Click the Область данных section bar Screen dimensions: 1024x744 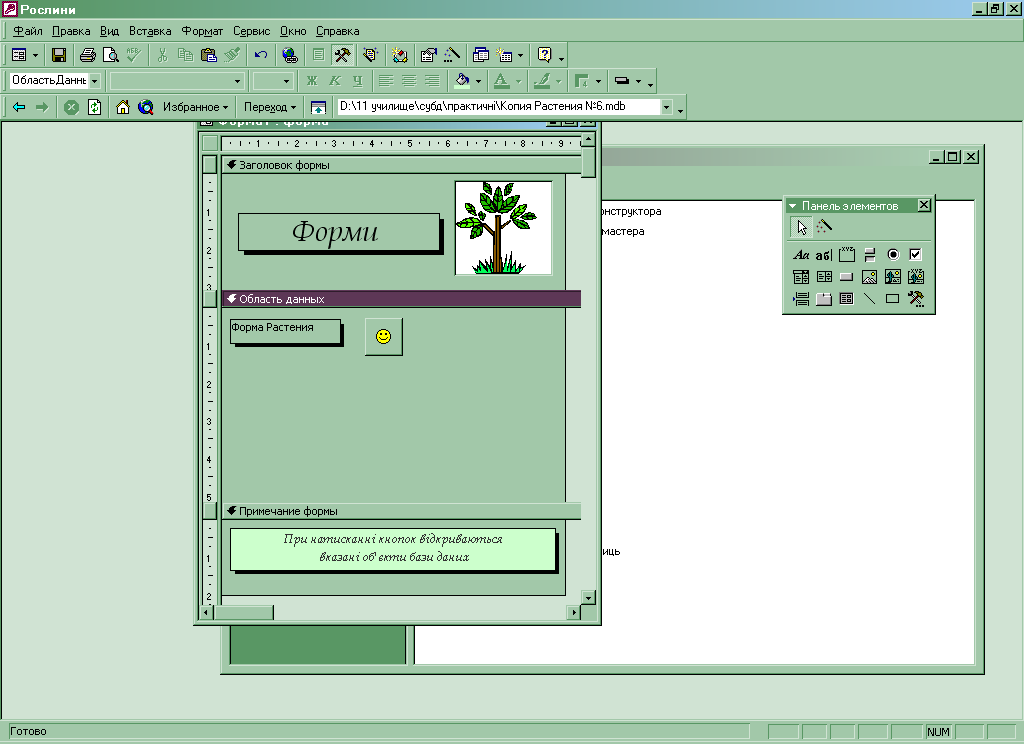[401, 299]
